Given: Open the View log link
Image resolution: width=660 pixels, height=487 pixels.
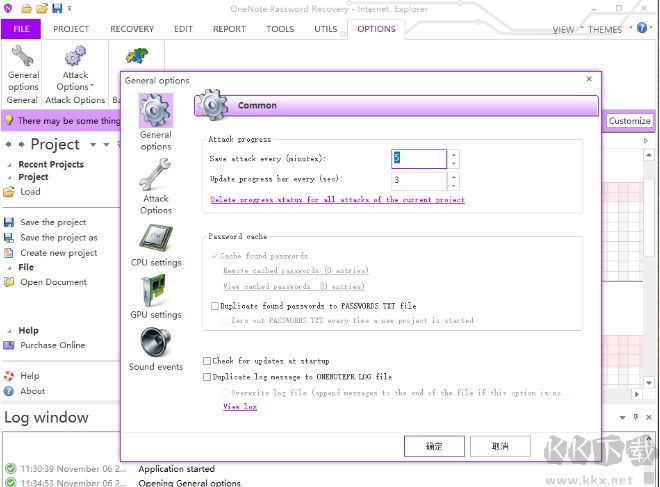Looking at the screenshot, I should (240, 407).
